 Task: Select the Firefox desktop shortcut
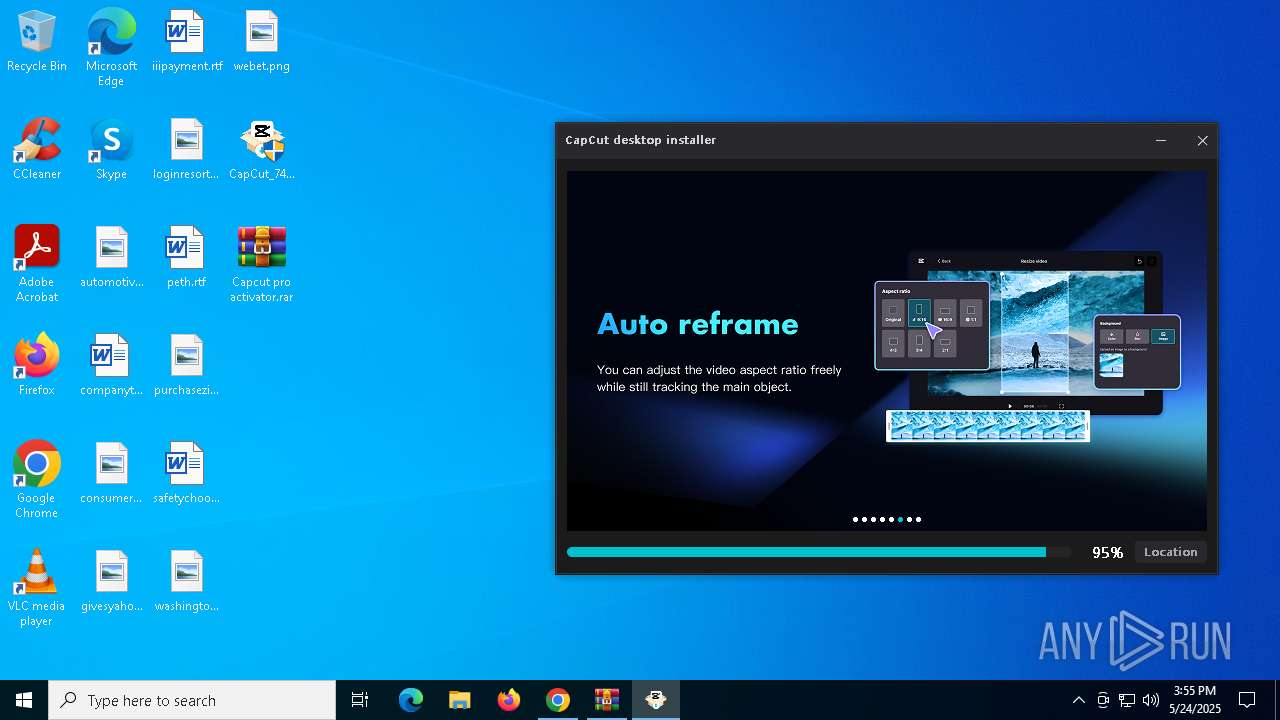click(37, 366)
